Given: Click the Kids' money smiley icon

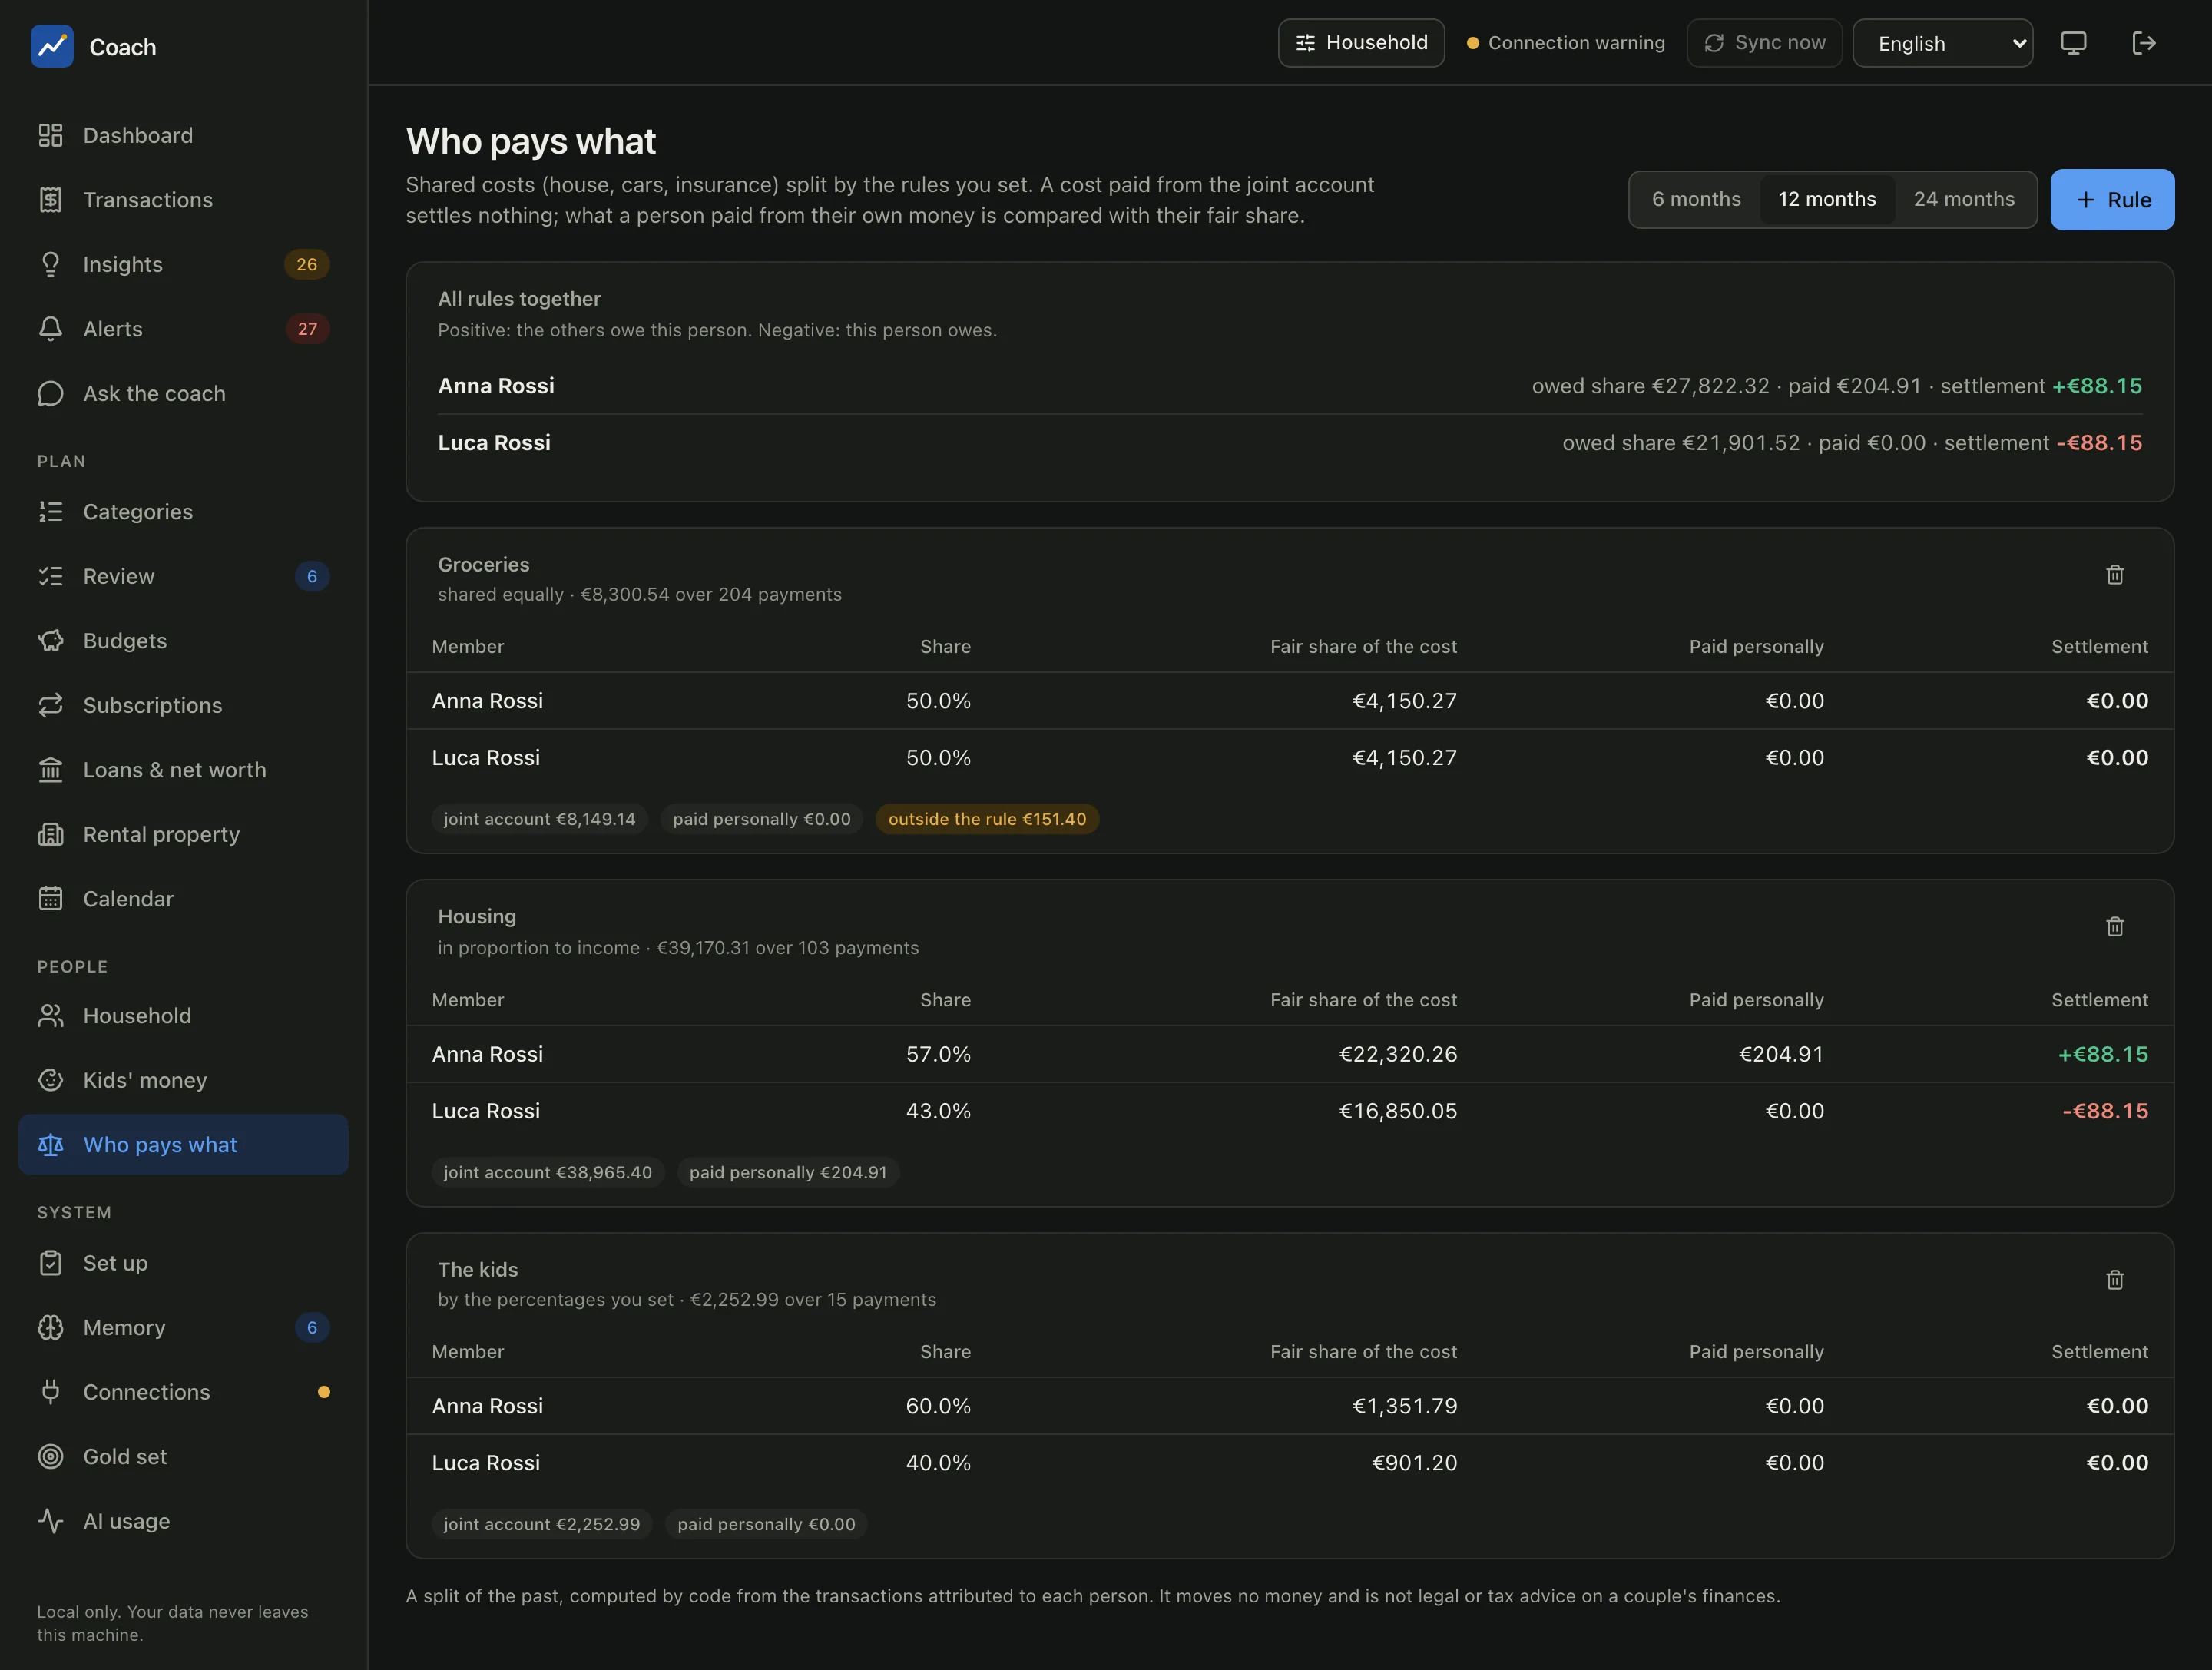Looking at the screenshot, I should click(x=51, y=1080).
